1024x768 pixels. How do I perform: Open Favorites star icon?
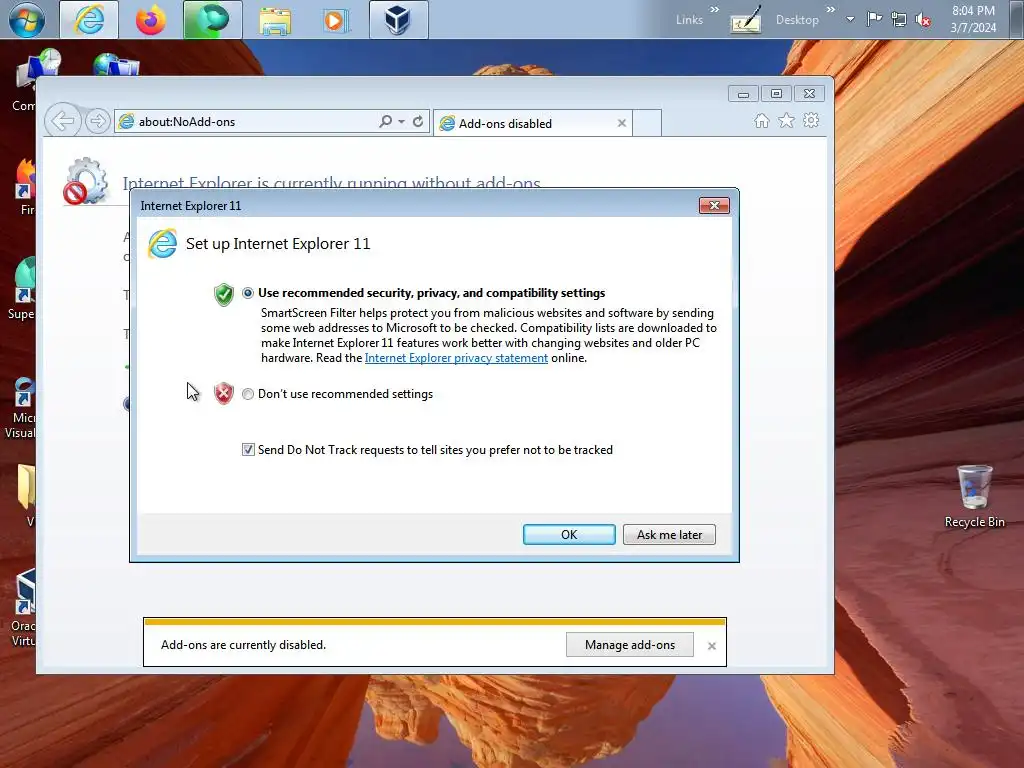tap(786, 120)
